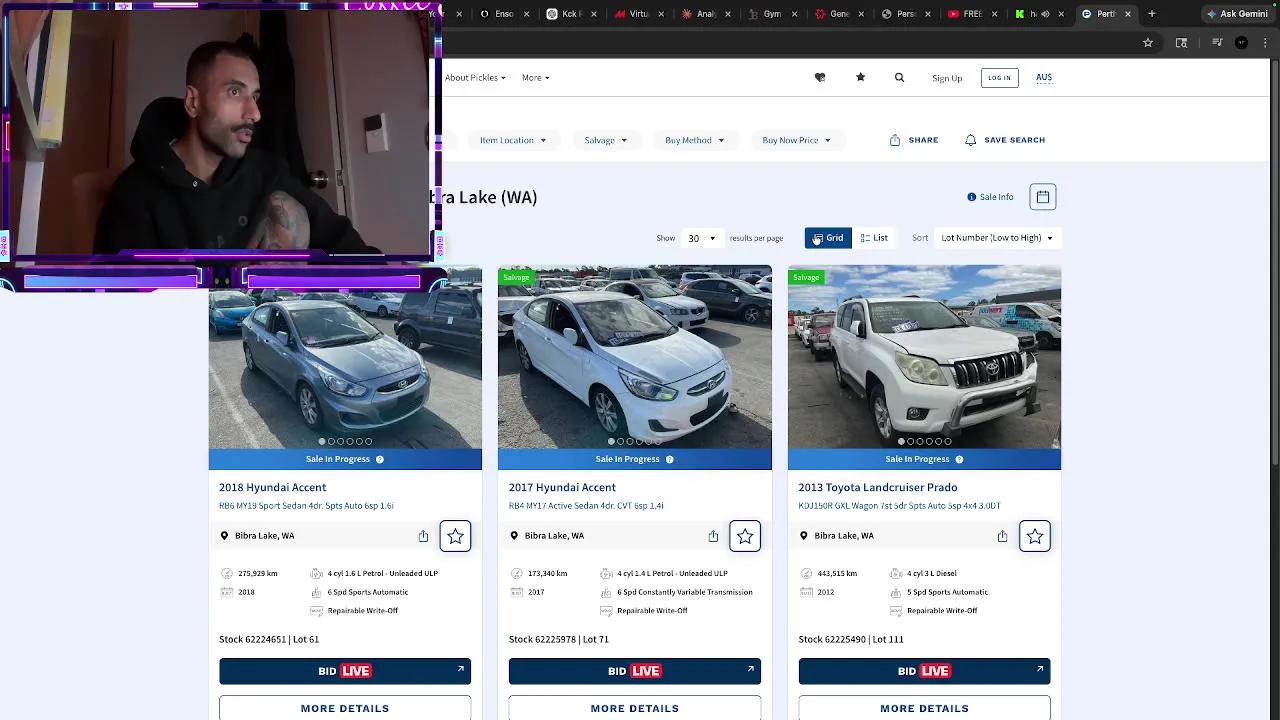
Task: Expand the Item Location filter
Action: [513, 140]
